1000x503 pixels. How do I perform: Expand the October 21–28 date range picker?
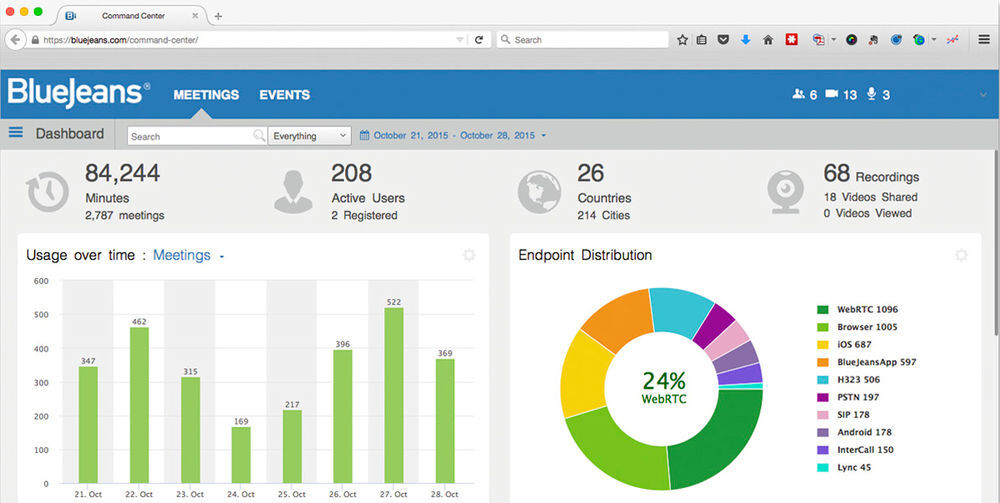click(453, 135)
